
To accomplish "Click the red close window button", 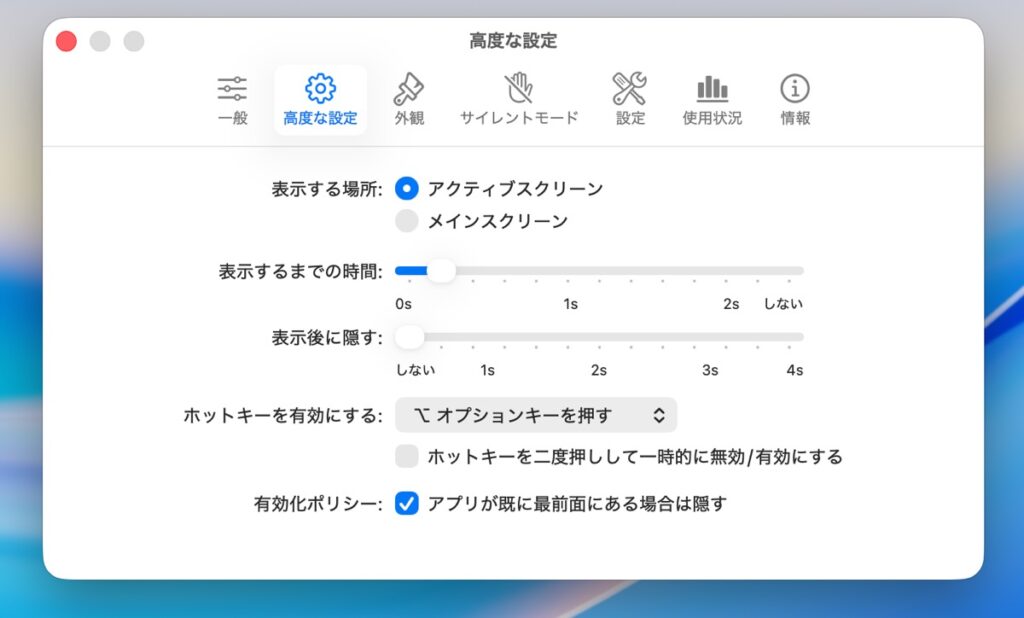I will (x=66, y=41).
